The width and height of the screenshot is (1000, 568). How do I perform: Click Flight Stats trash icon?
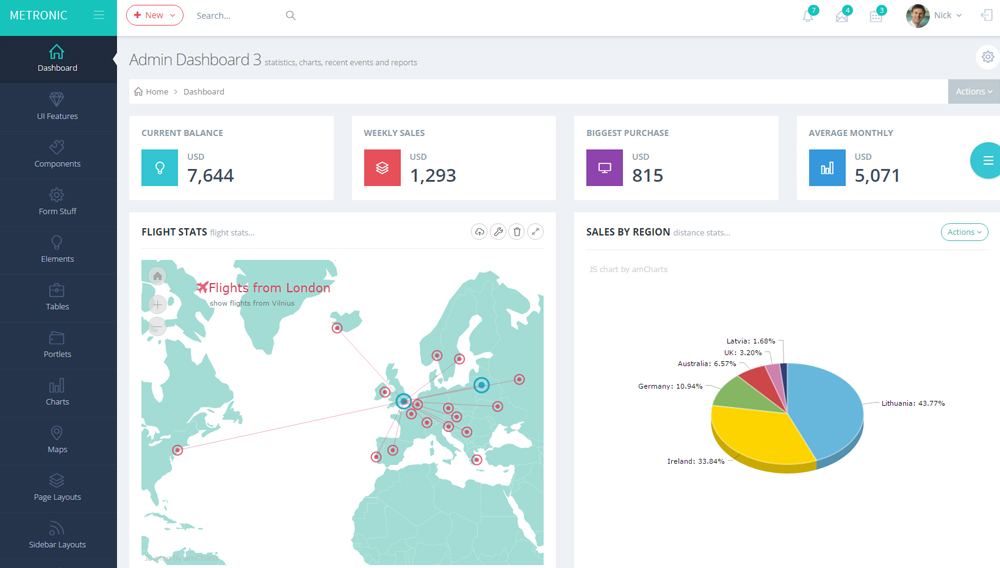tap(517, 231)
